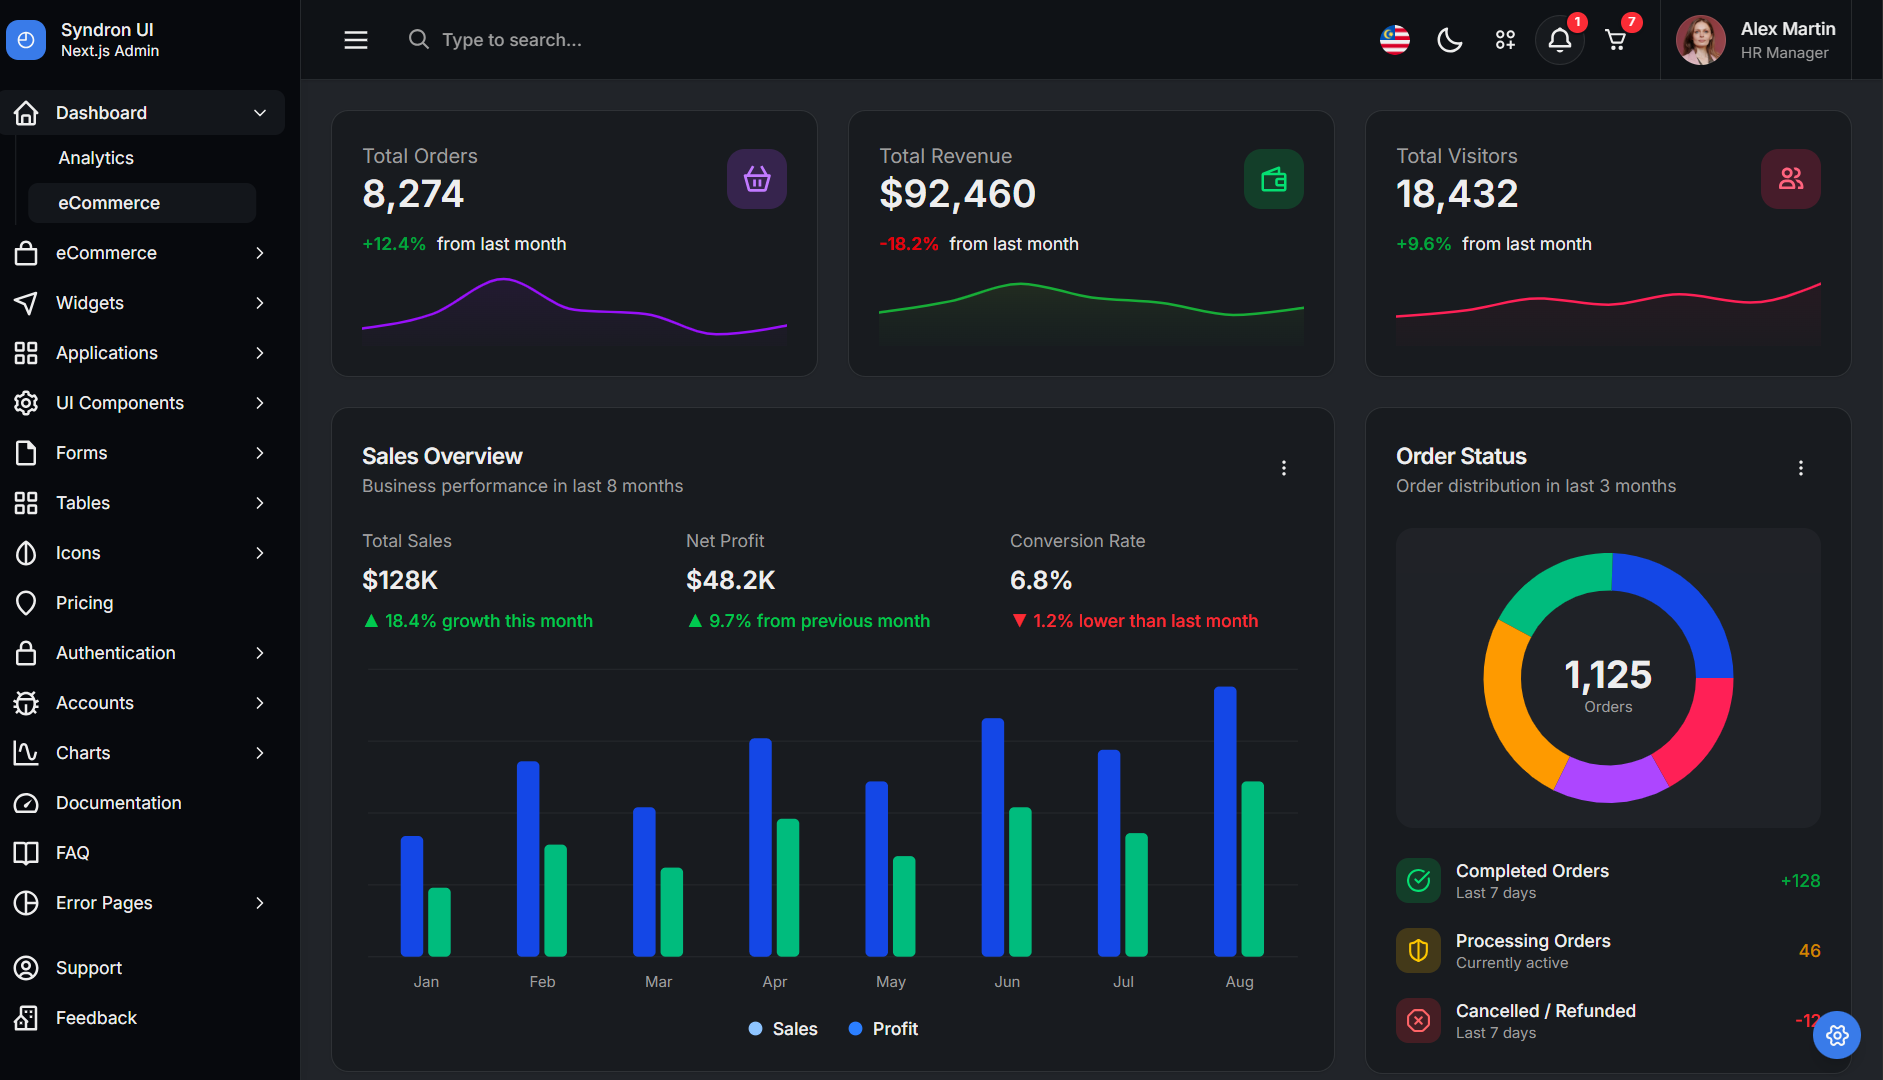This screenshot has width=1883, height=1080.
Task: Click the Total Visitors users icon
Action: (x=1791, y=179)
